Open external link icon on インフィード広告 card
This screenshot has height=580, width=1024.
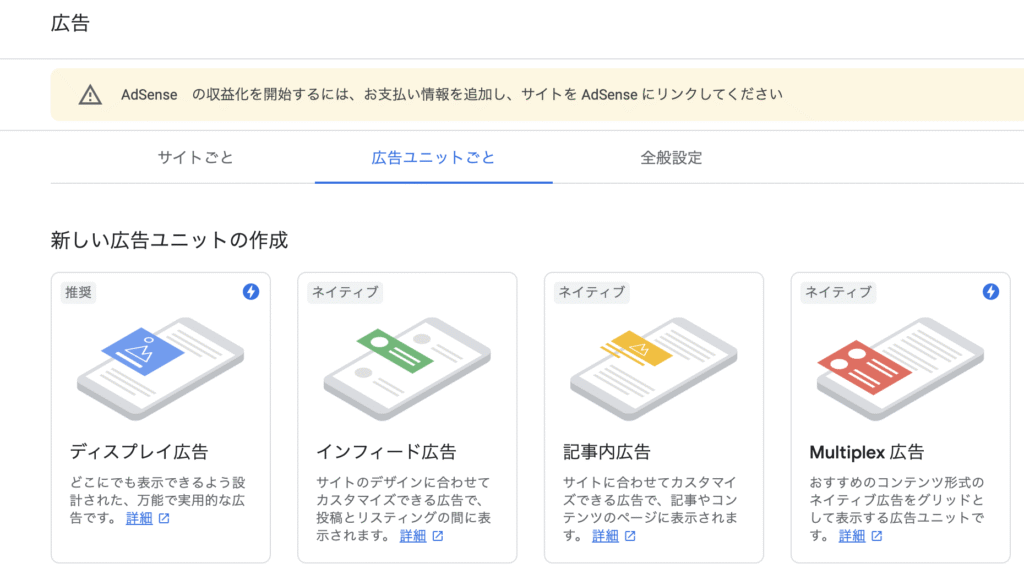(438, 536)
